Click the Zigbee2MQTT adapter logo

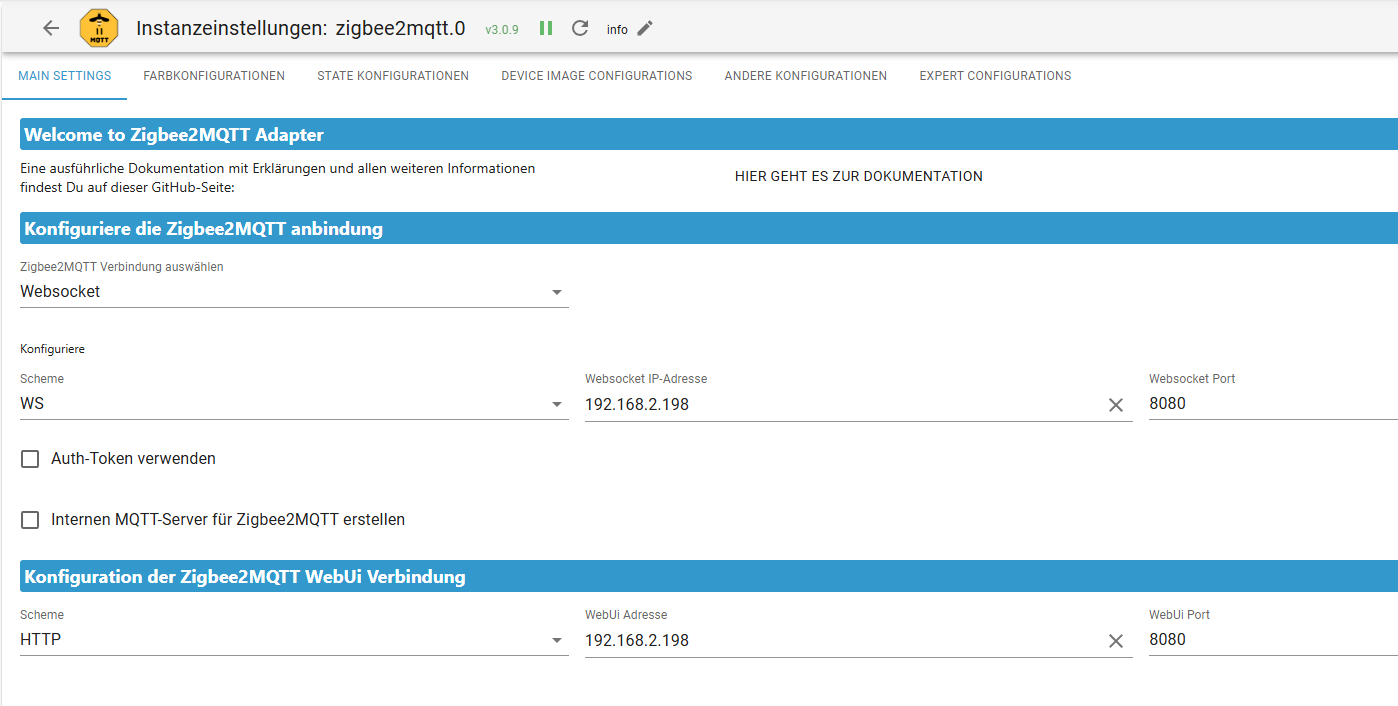pyautogui.click(x=98, y=28)
